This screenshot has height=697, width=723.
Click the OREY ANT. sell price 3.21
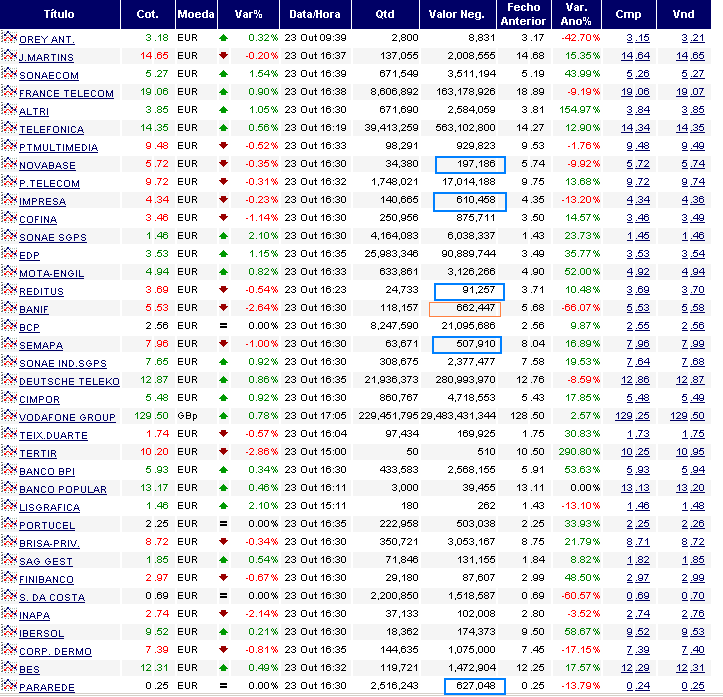(693, 38)
